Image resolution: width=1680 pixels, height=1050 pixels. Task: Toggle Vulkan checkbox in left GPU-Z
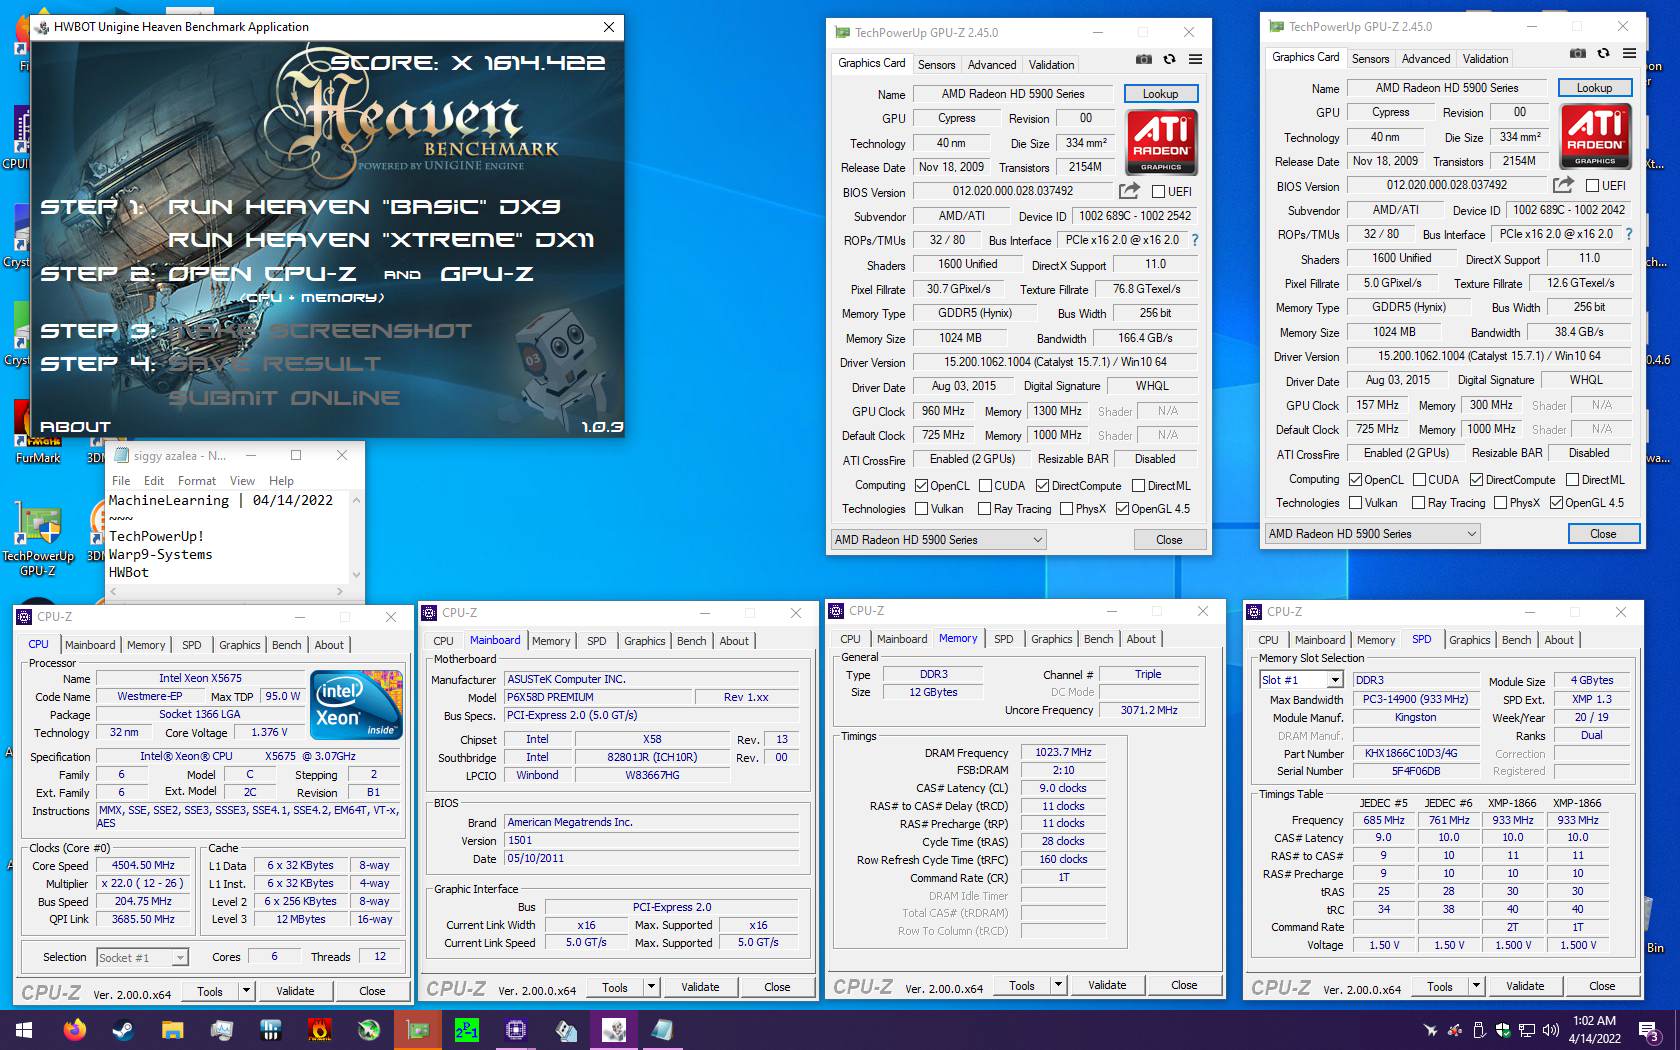click(921, 509)
